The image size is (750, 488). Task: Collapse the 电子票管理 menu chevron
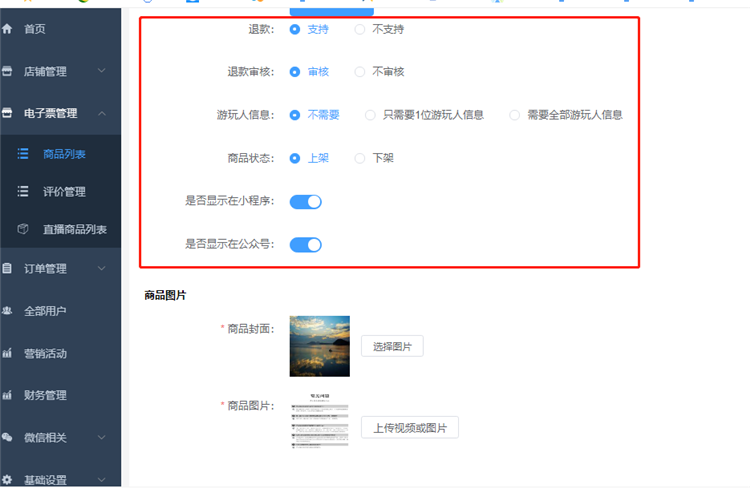[x=102, y=113]
